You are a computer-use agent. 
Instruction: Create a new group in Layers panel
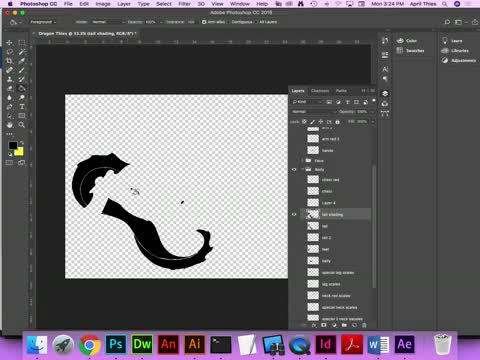click(344, 325)
